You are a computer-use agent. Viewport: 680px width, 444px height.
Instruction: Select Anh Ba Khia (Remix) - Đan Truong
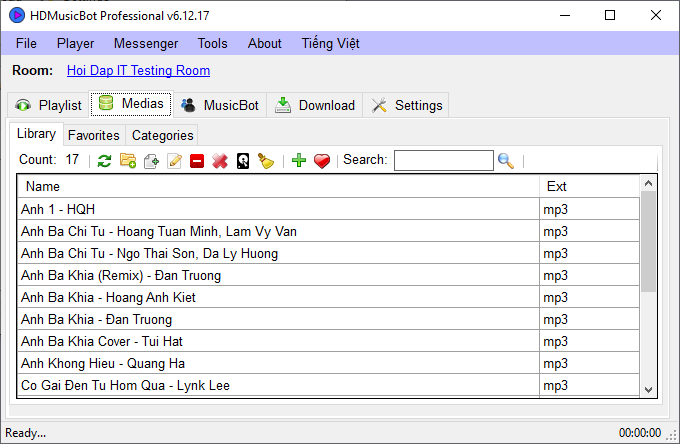(x=278, y=275)
